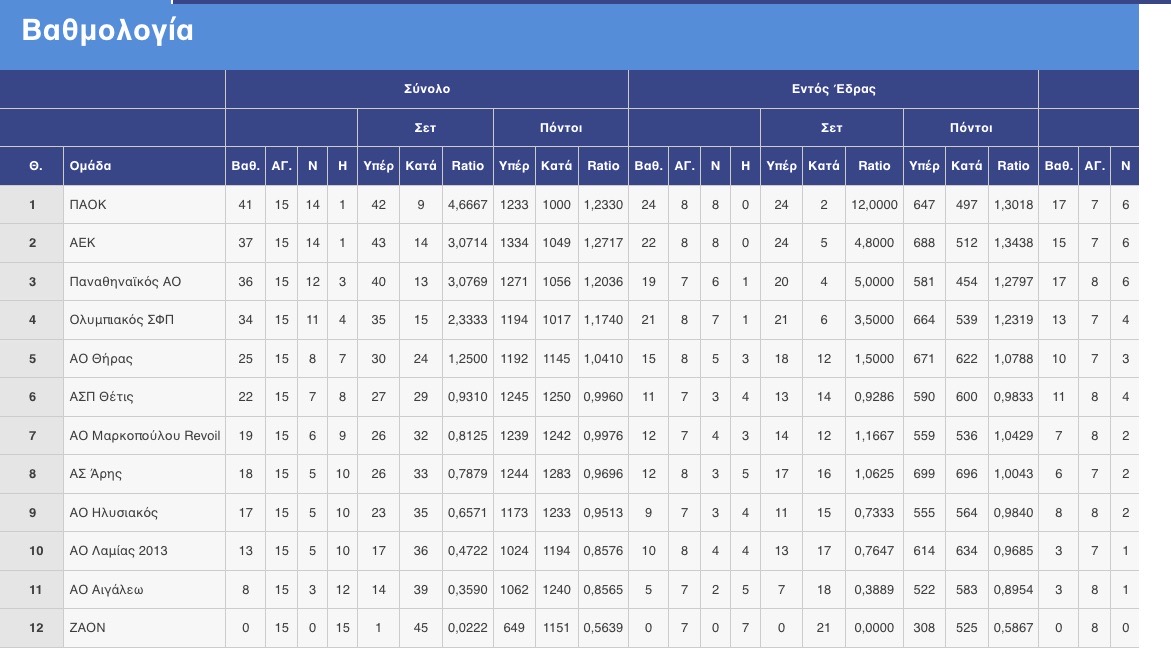Image resolution: width=1171 pixels, height=665 pixels.
Task: Click the Θ. position column header
Action: point(35,166)
